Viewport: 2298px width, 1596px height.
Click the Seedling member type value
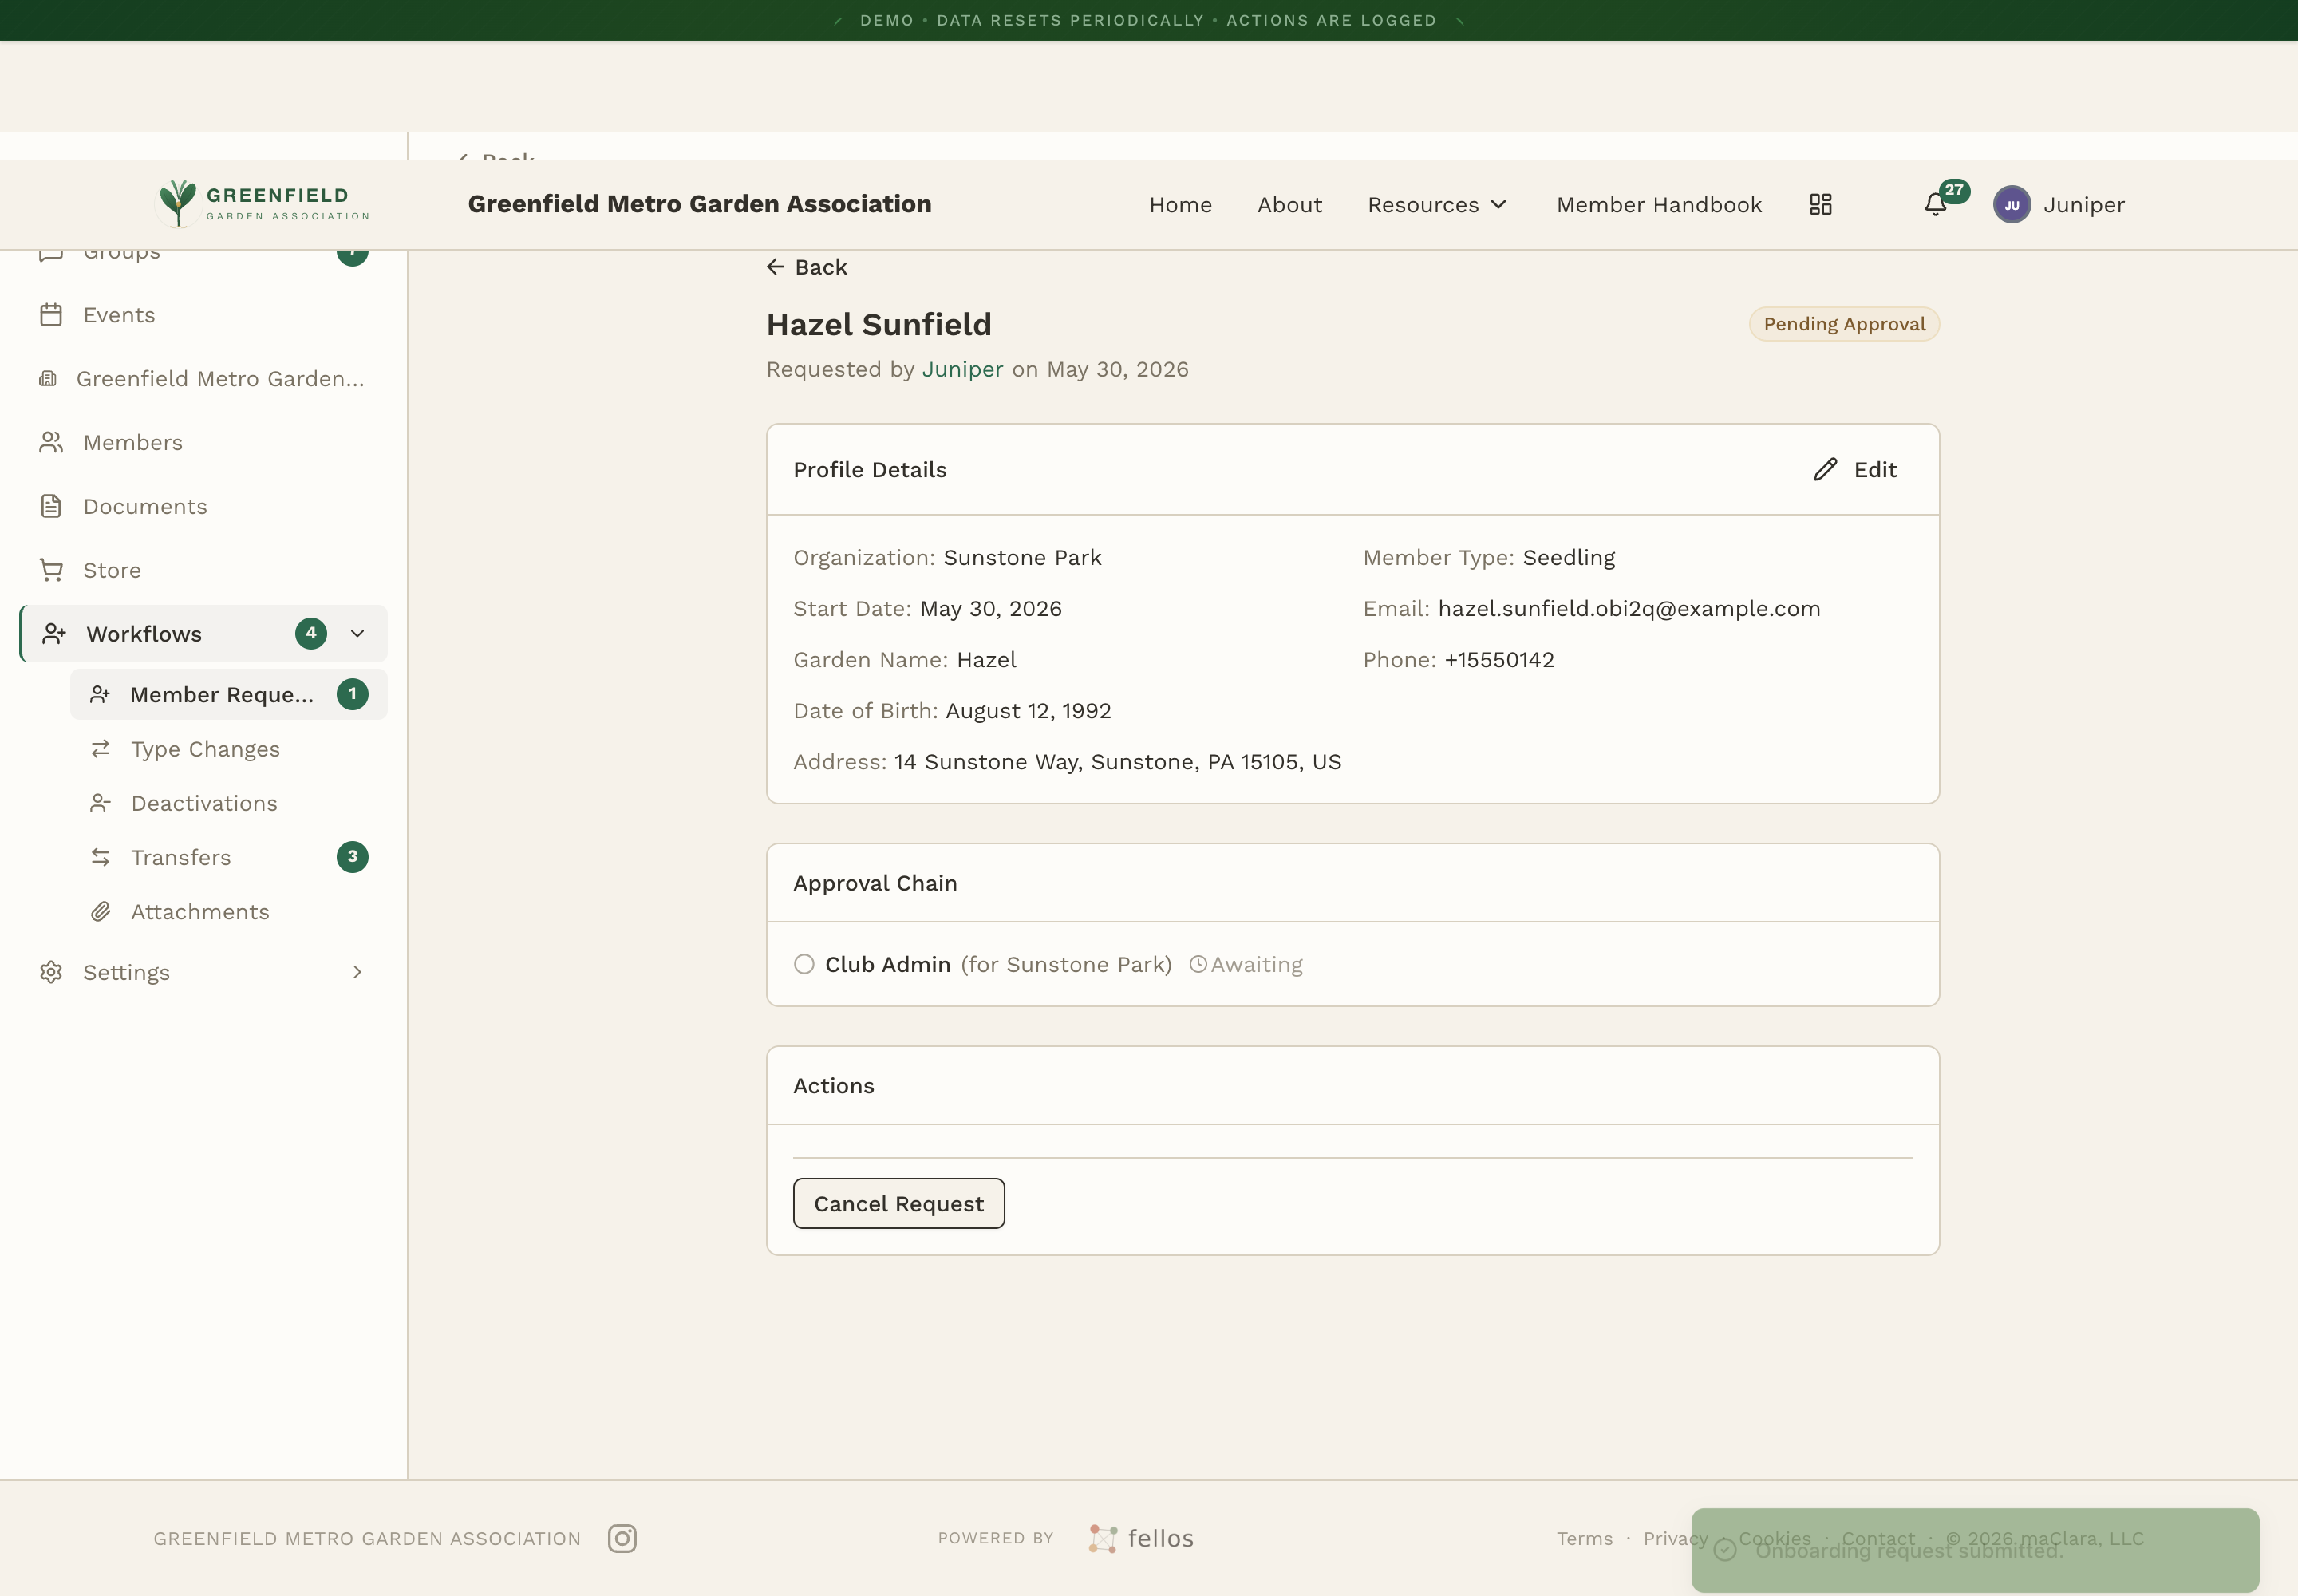click(x=1569, y=558)
